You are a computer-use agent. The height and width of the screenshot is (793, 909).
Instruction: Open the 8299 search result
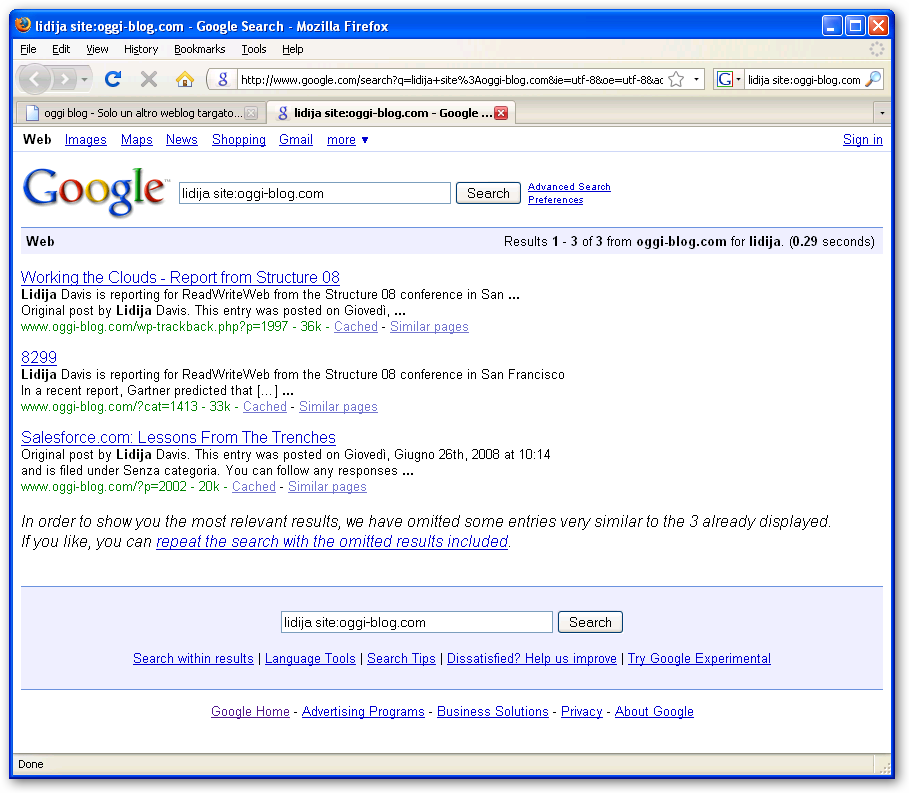[x=39, y=357]
